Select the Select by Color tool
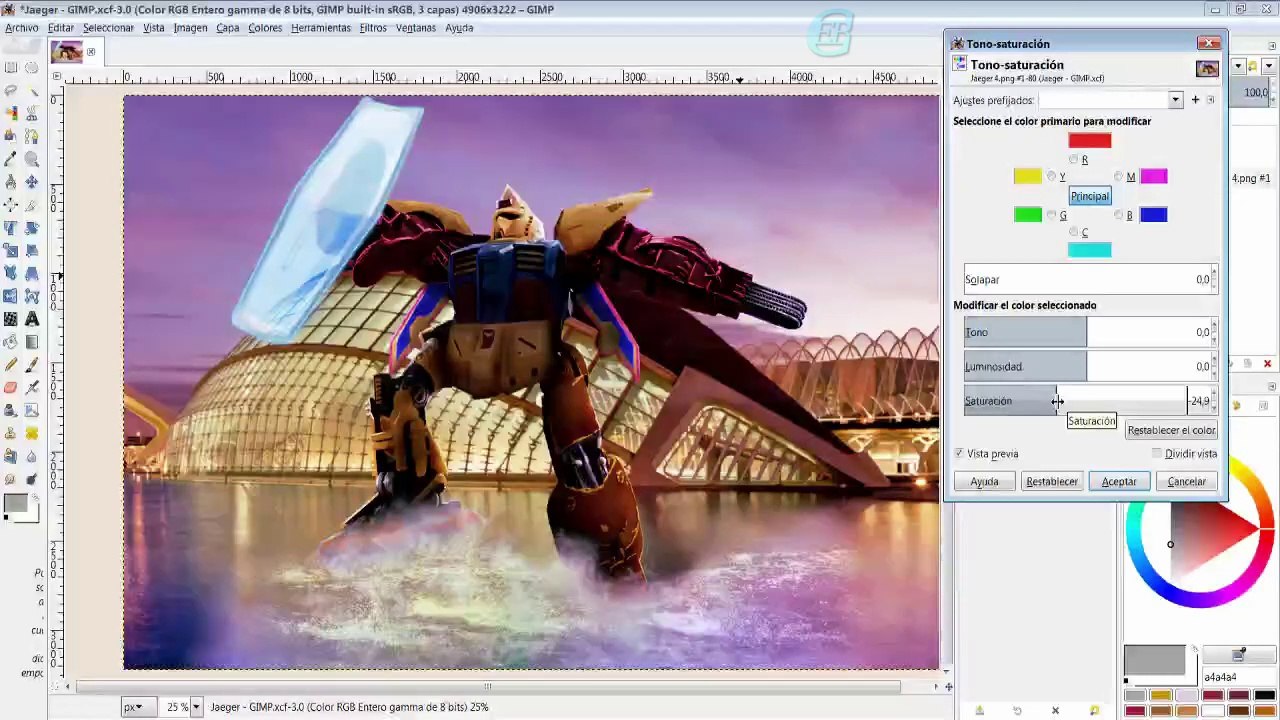 (11, 114)
